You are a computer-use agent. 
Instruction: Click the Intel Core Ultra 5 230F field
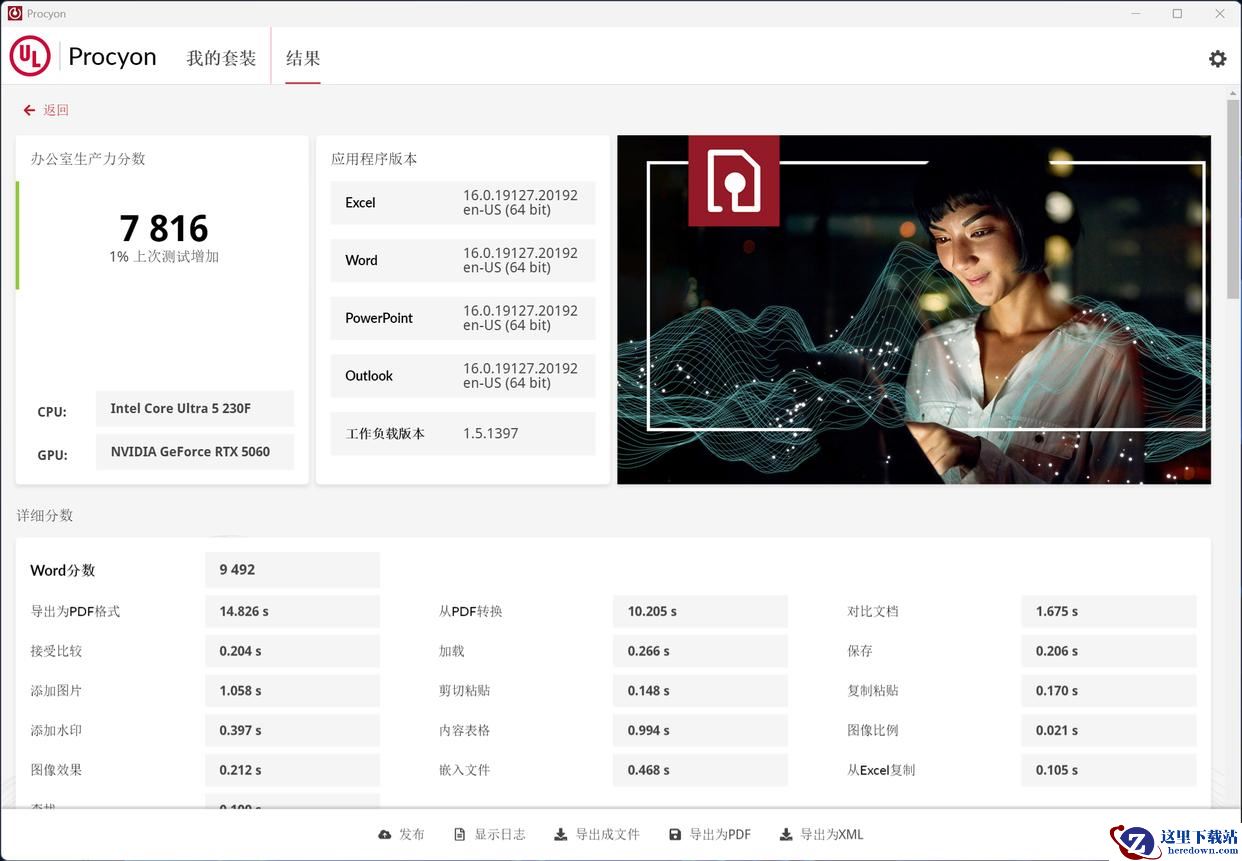(x=195, y=408)
